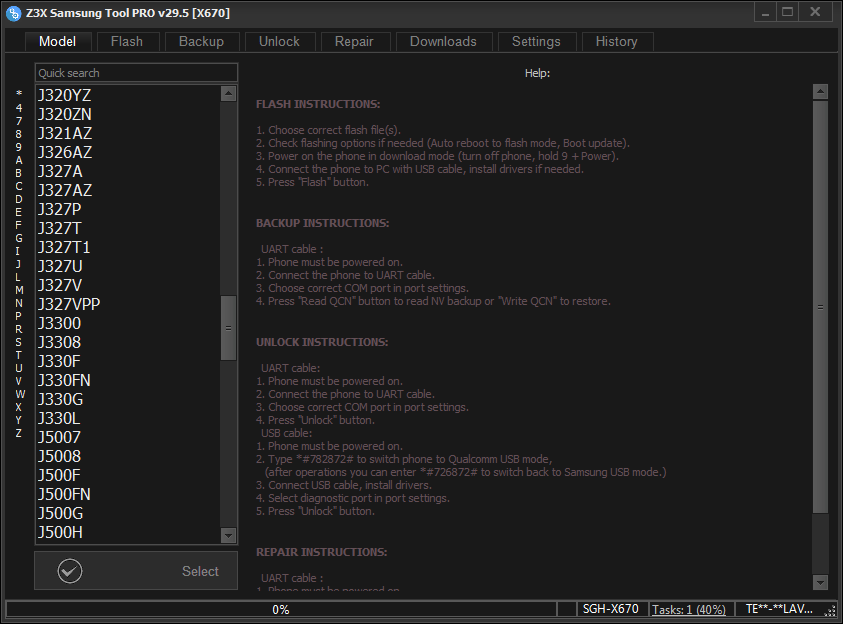Select model J327AZ in list
The image size is (843, 624).
128,190
